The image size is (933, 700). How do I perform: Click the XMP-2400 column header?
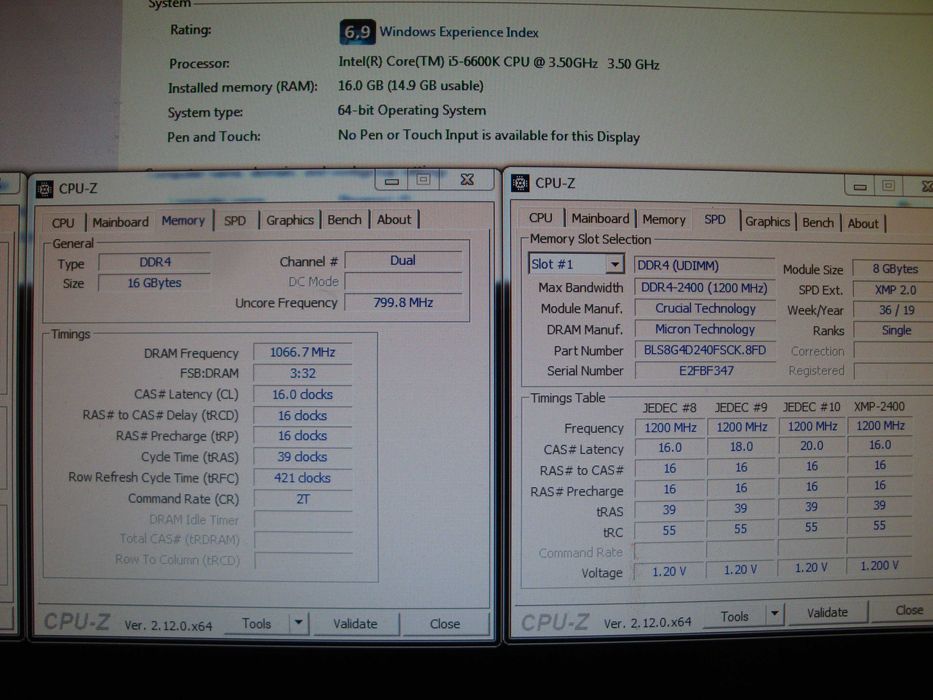tap(879, 407)
